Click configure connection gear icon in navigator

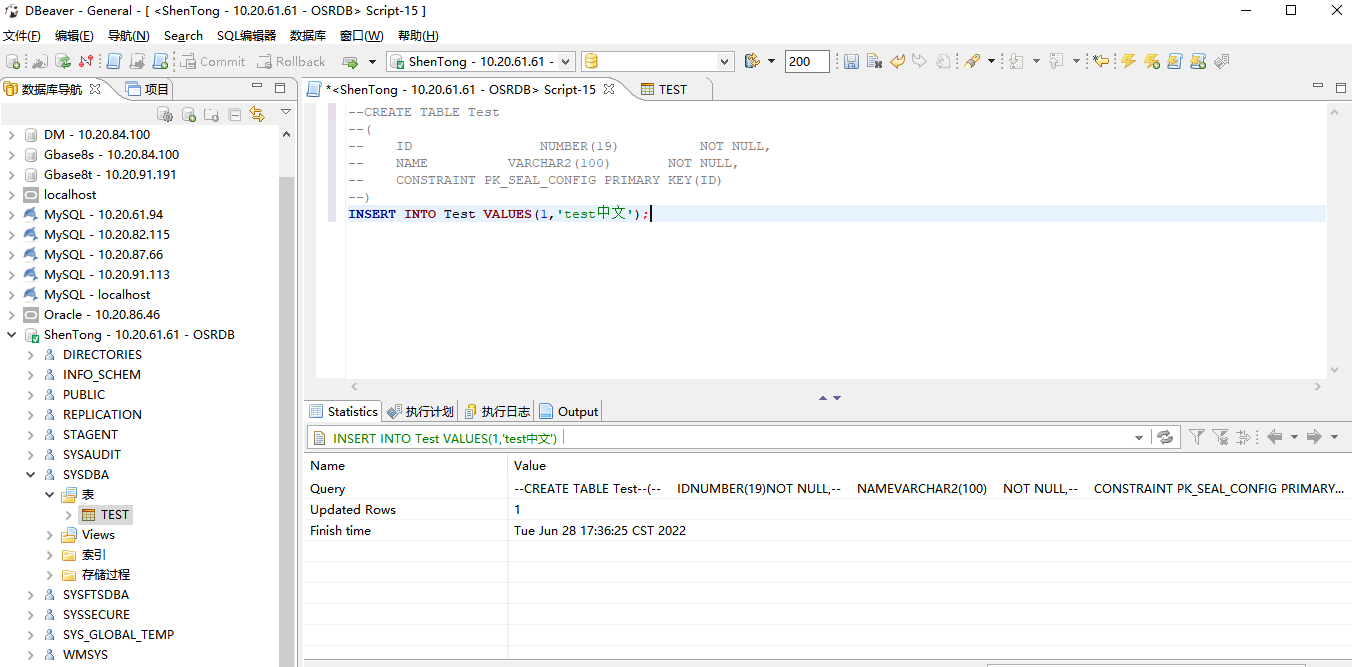pos(165,114)
